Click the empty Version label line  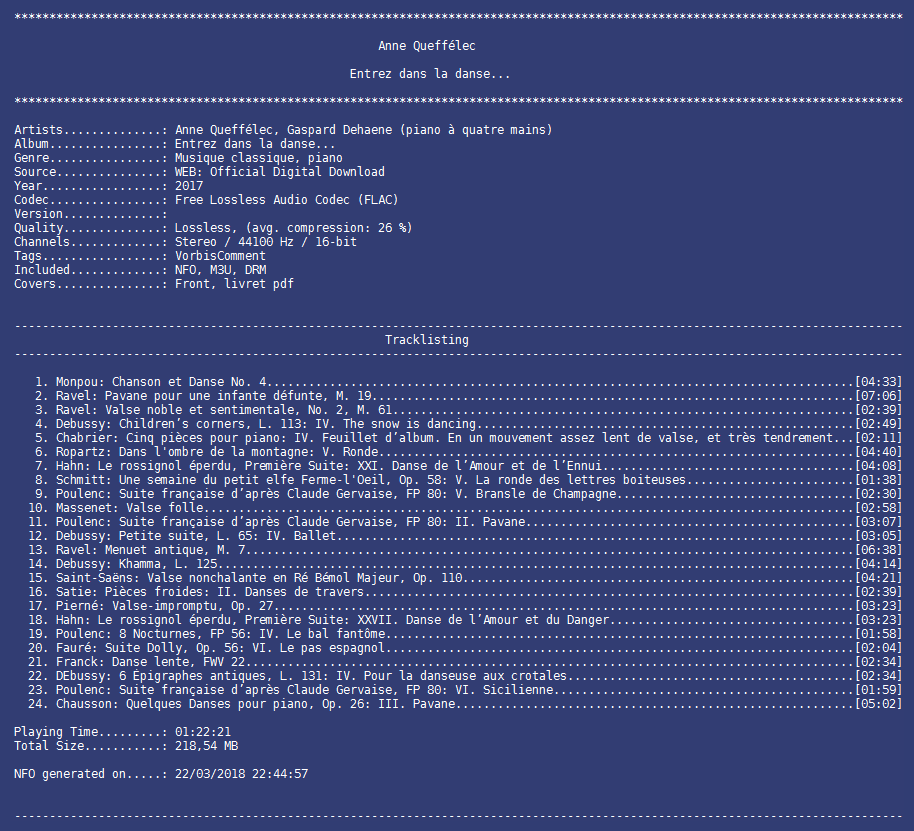[91, 214]
